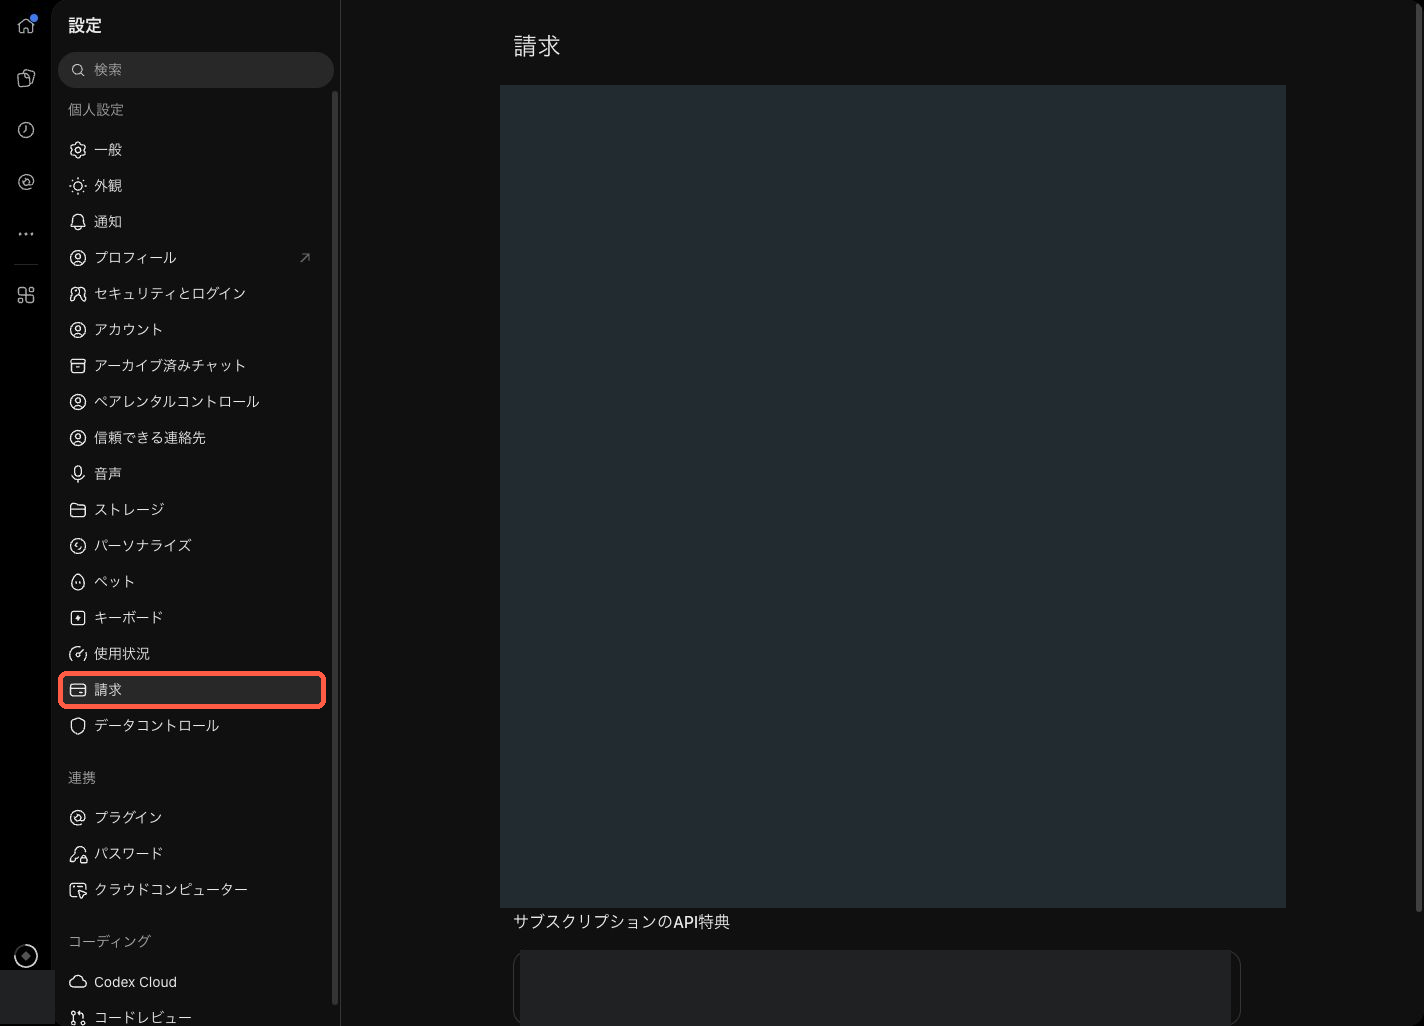
Task: Click the 個人設定 section label
Action: click(96, 110)
